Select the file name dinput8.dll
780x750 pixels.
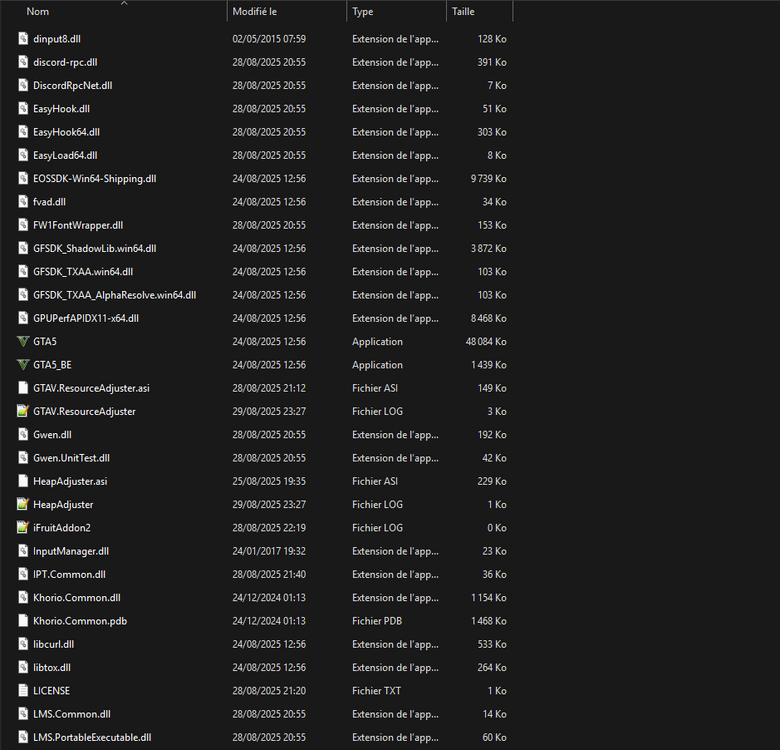click(x=57, y=39)
